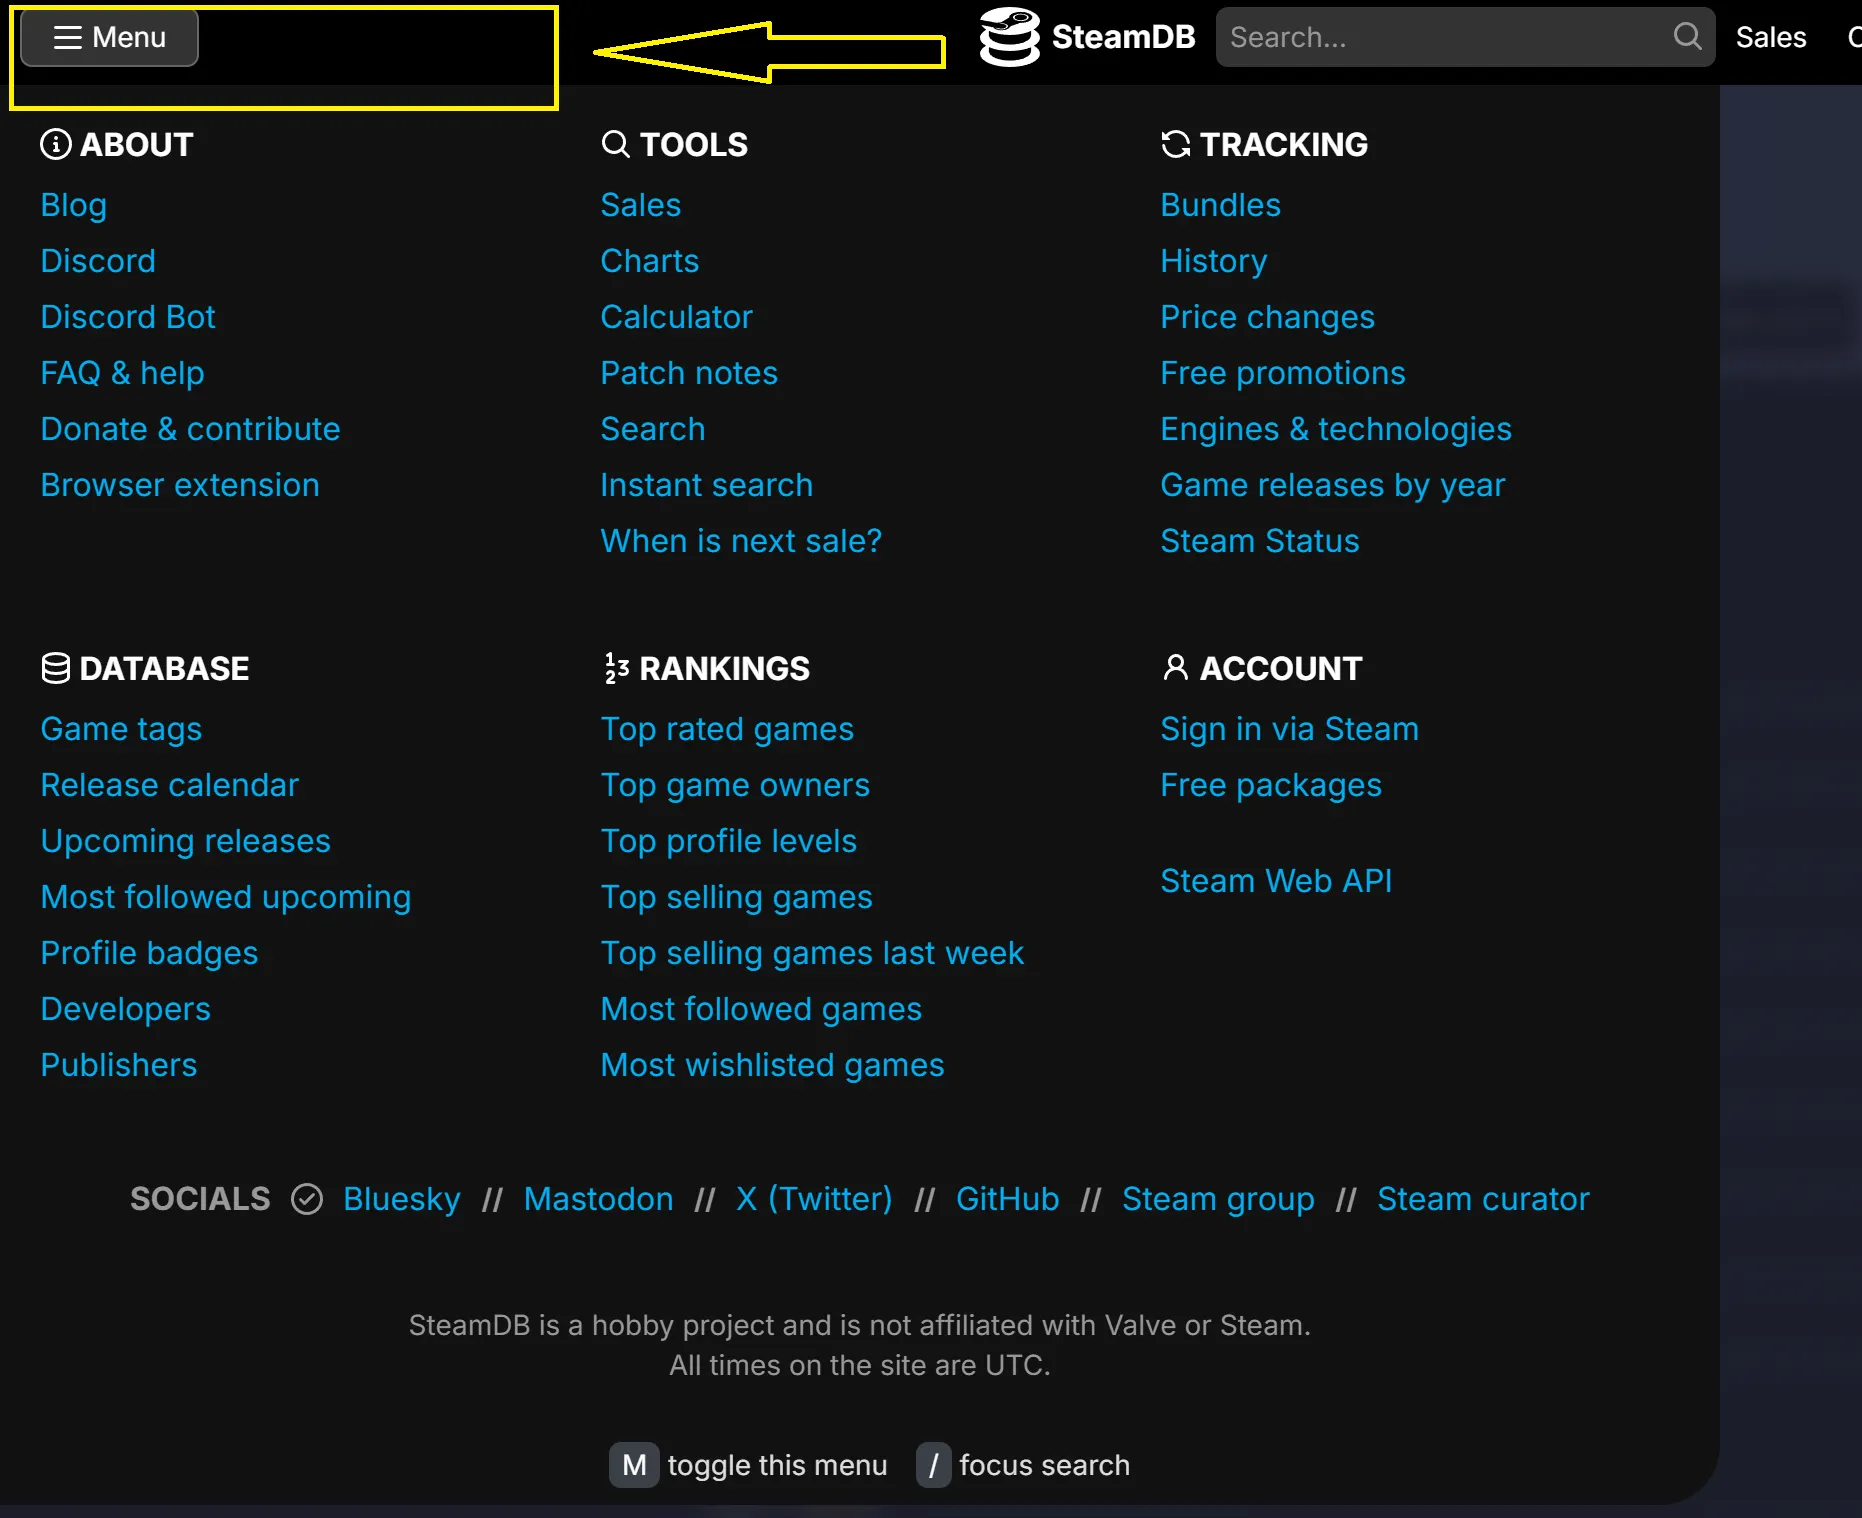Image resolution: width=1862 pixels, height=1518 pixels.
Task: View Top selling games ranking
Action: [x=737, y=897]
